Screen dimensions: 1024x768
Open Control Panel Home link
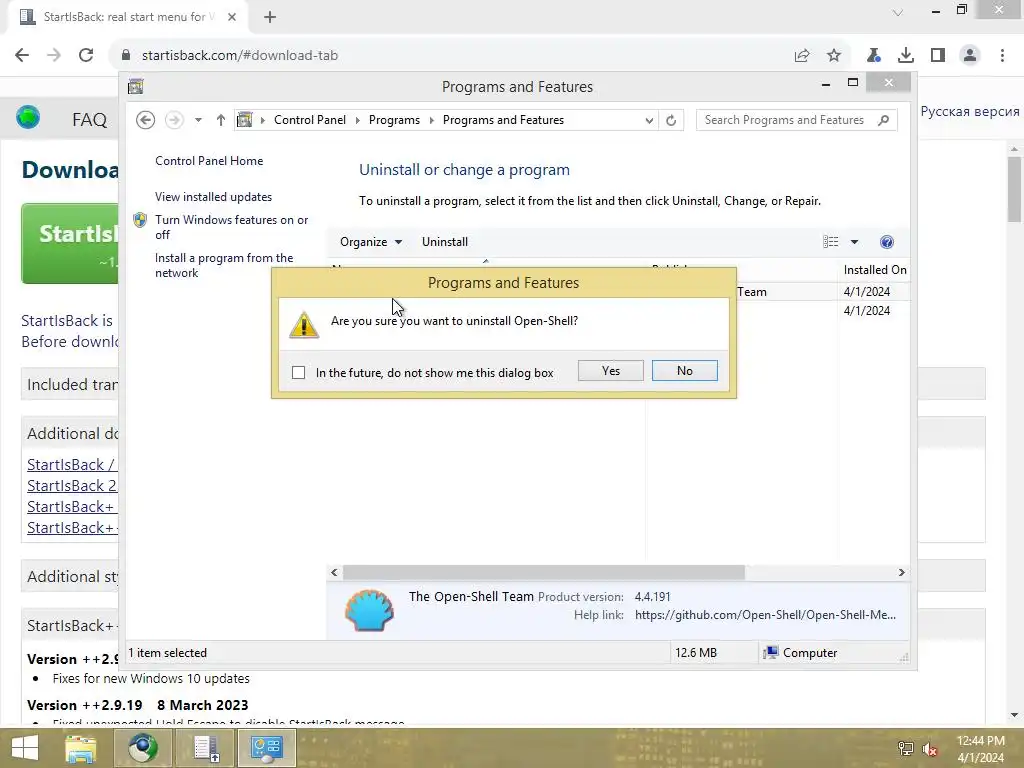coord(209,161)
